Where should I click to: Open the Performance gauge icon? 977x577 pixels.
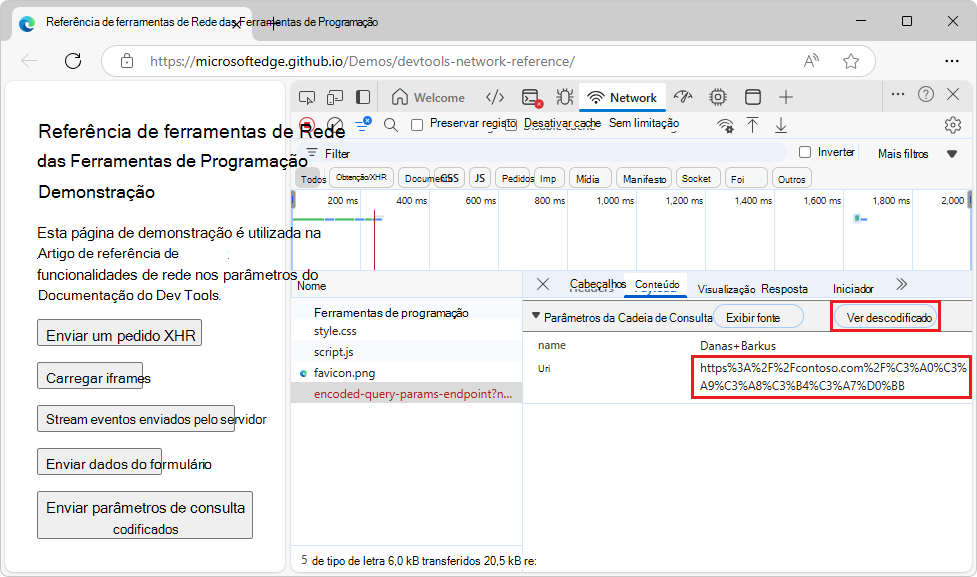683,97
